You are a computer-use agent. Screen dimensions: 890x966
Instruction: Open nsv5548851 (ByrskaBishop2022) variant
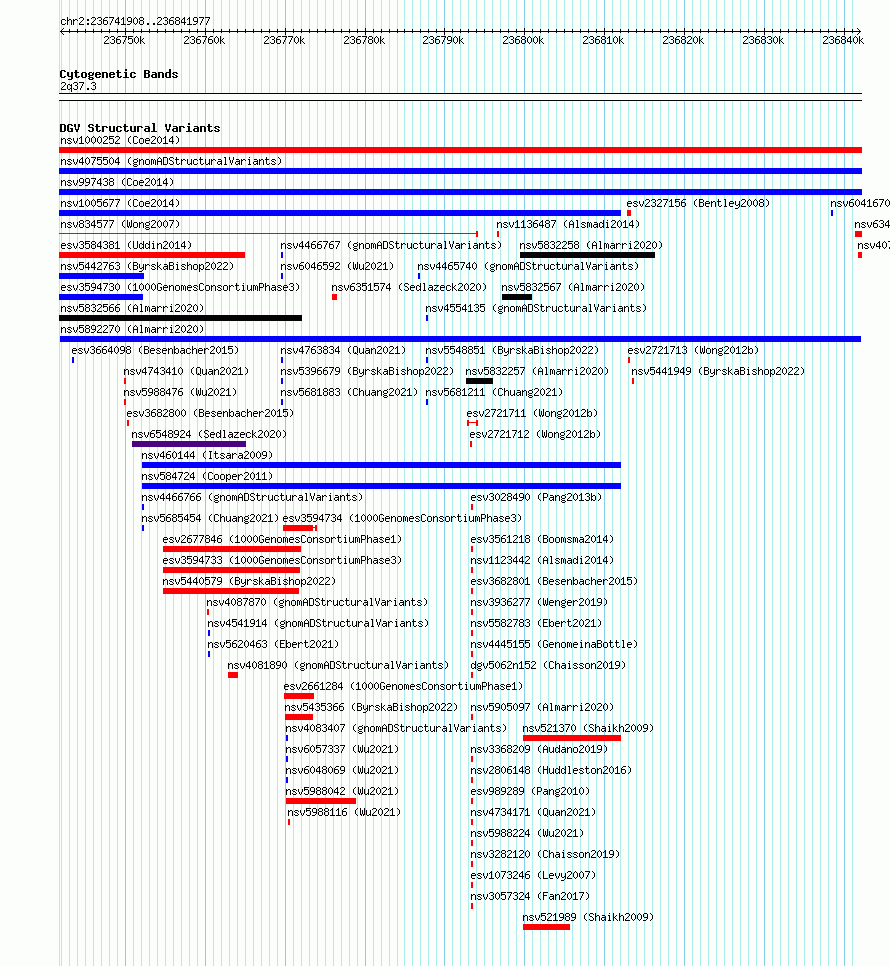click(512, 350)
